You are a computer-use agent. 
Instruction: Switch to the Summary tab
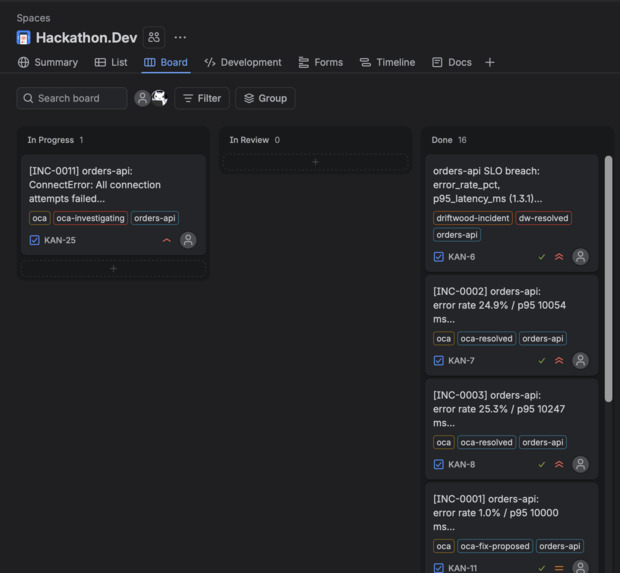[48, 62]
